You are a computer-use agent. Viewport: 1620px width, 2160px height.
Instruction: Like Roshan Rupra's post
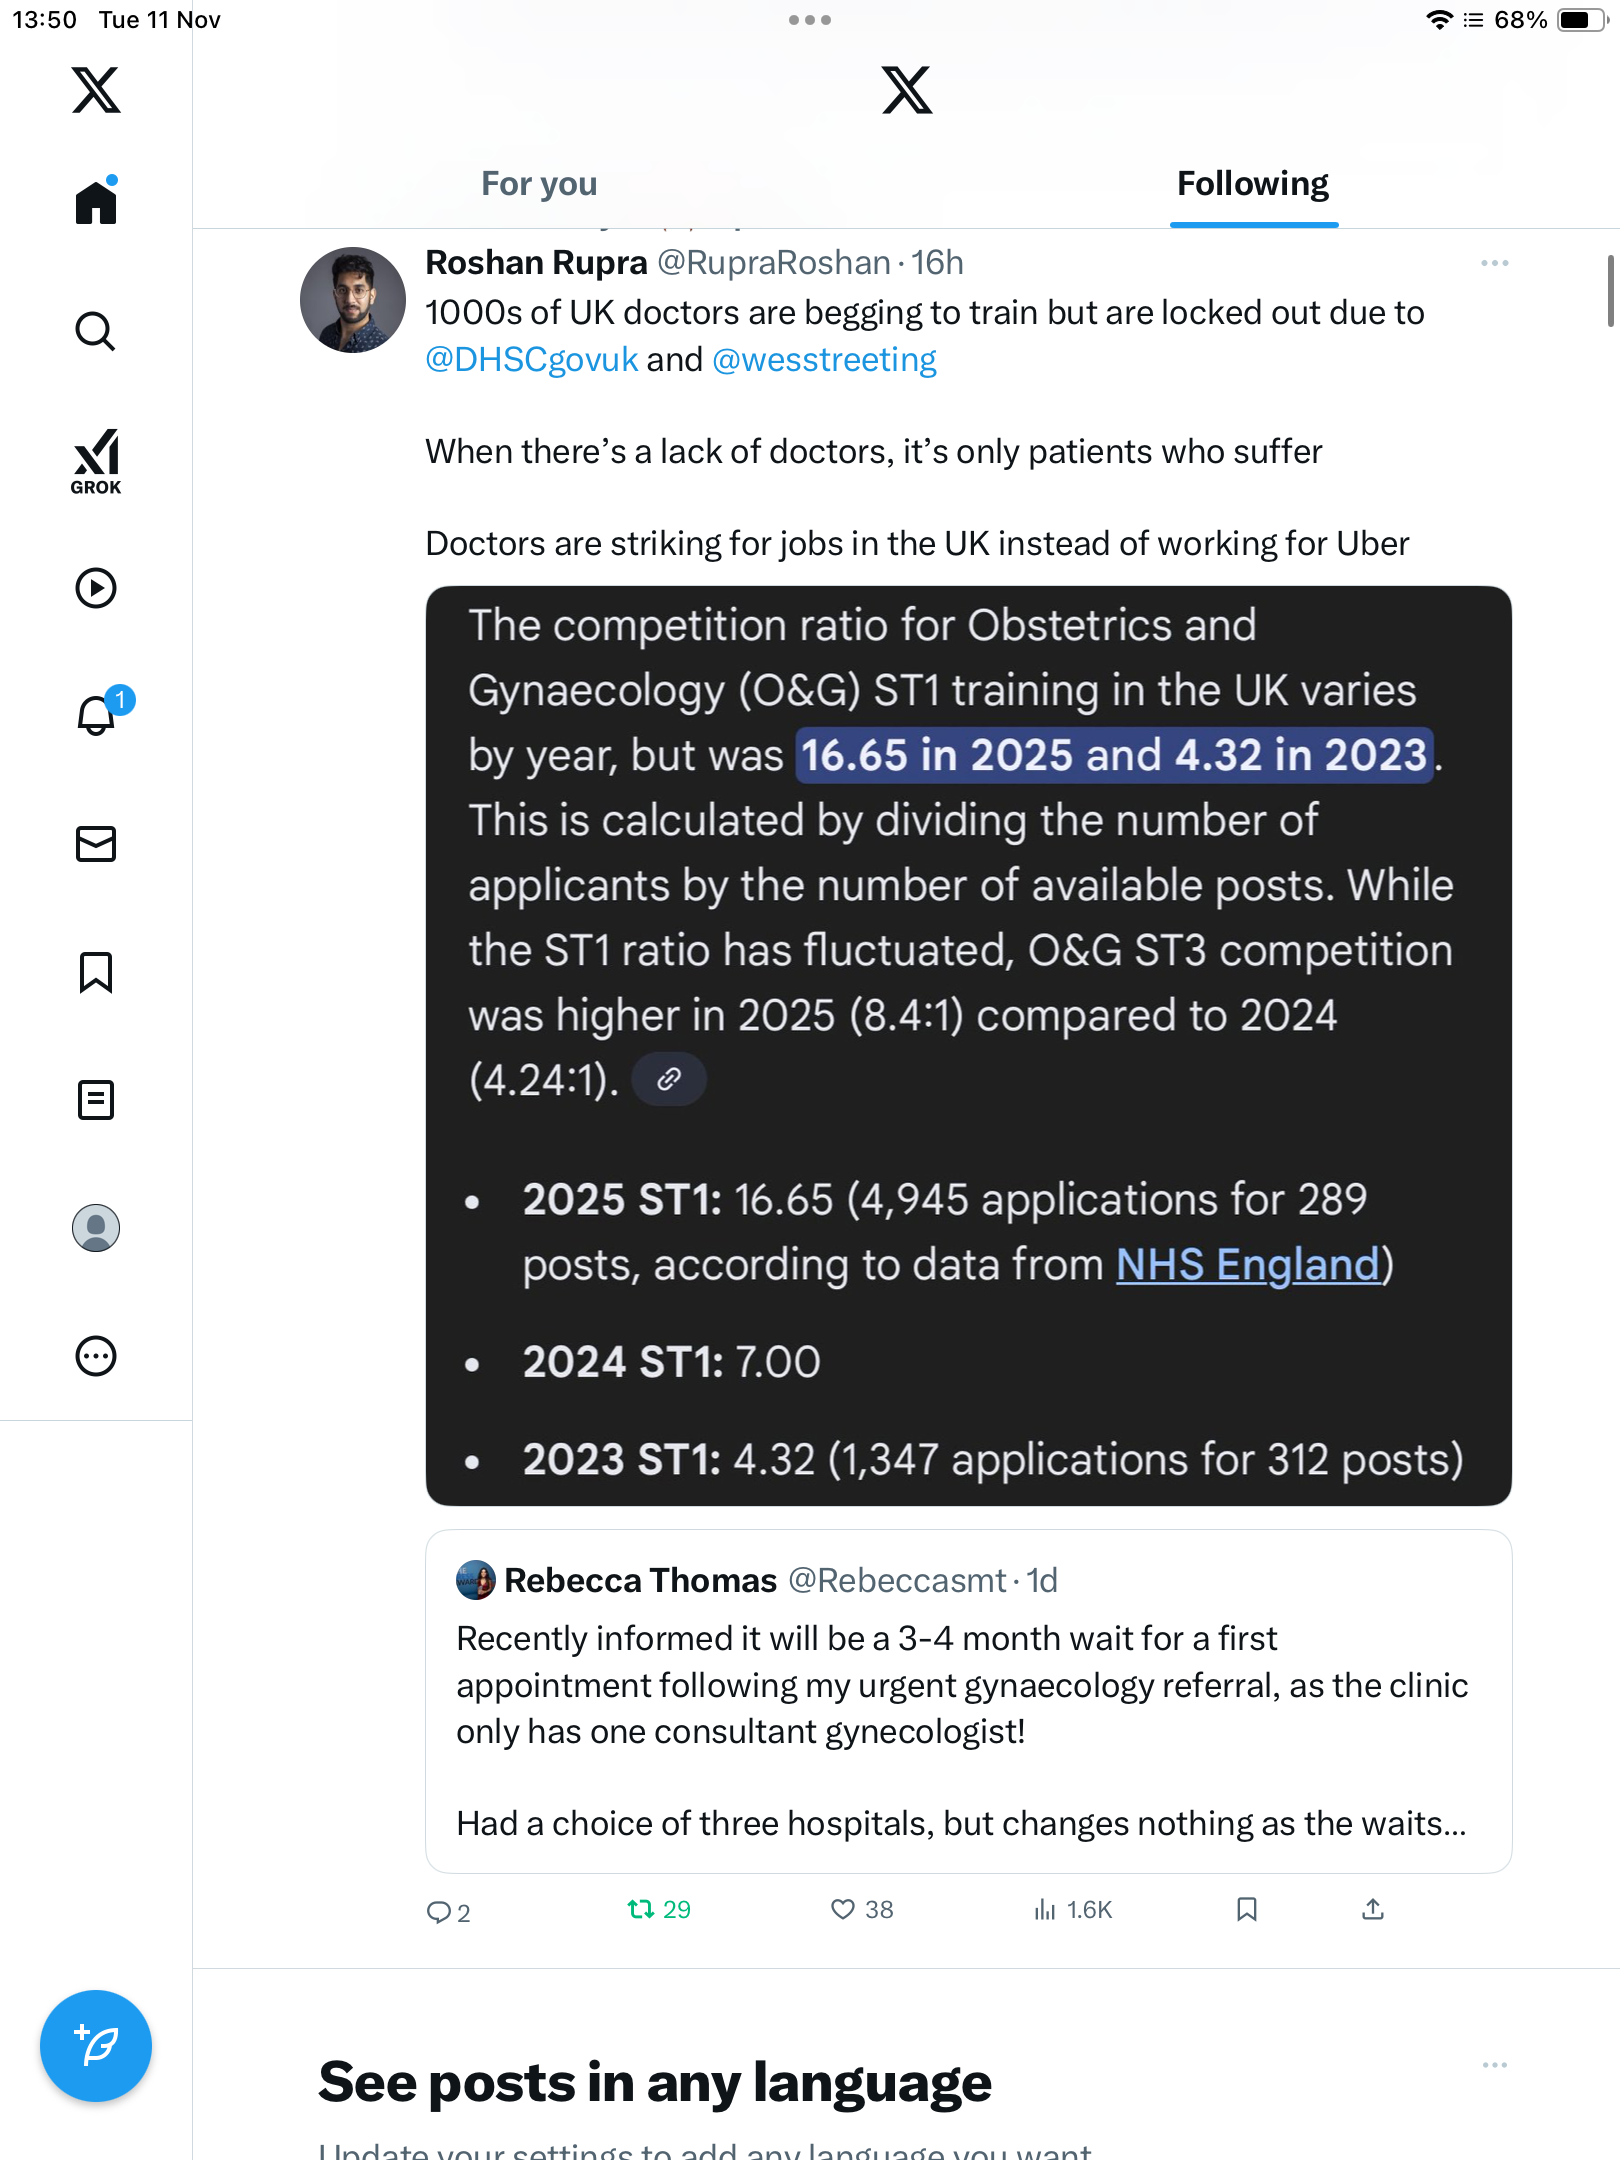pos(843,1910)
